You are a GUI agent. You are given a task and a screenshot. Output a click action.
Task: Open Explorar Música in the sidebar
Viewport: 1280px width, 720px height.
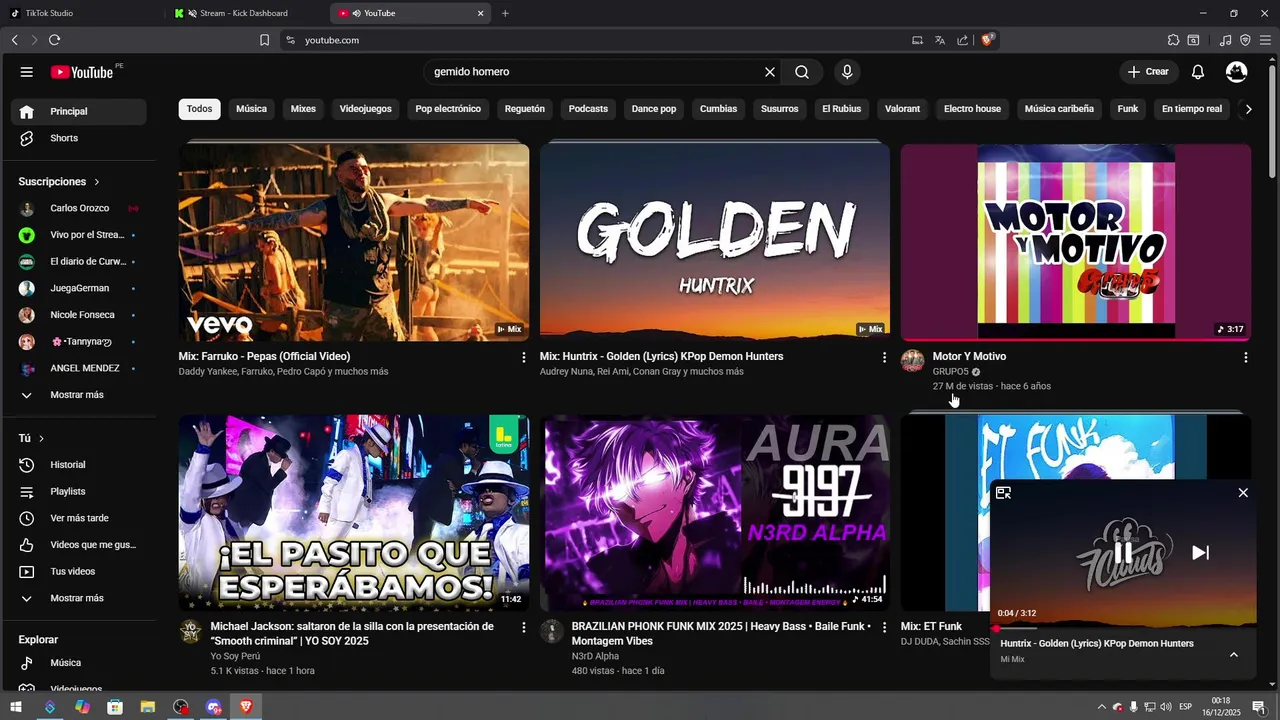pos(78,663)
